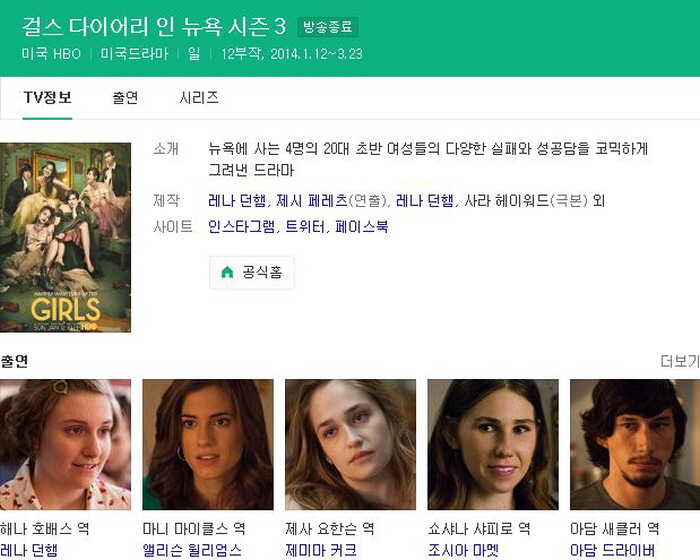Click the cast photo above 쇼샤나 샤피로 역
This screenshot has height=560, width=700.
coord(493,445)
